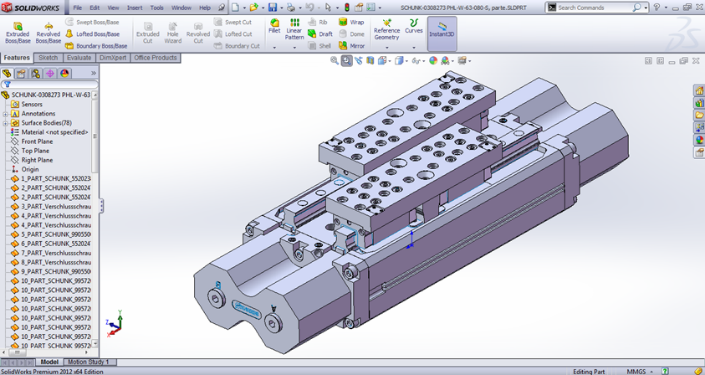
Task: Click the Wrap tool
Action: click(351, 22)
